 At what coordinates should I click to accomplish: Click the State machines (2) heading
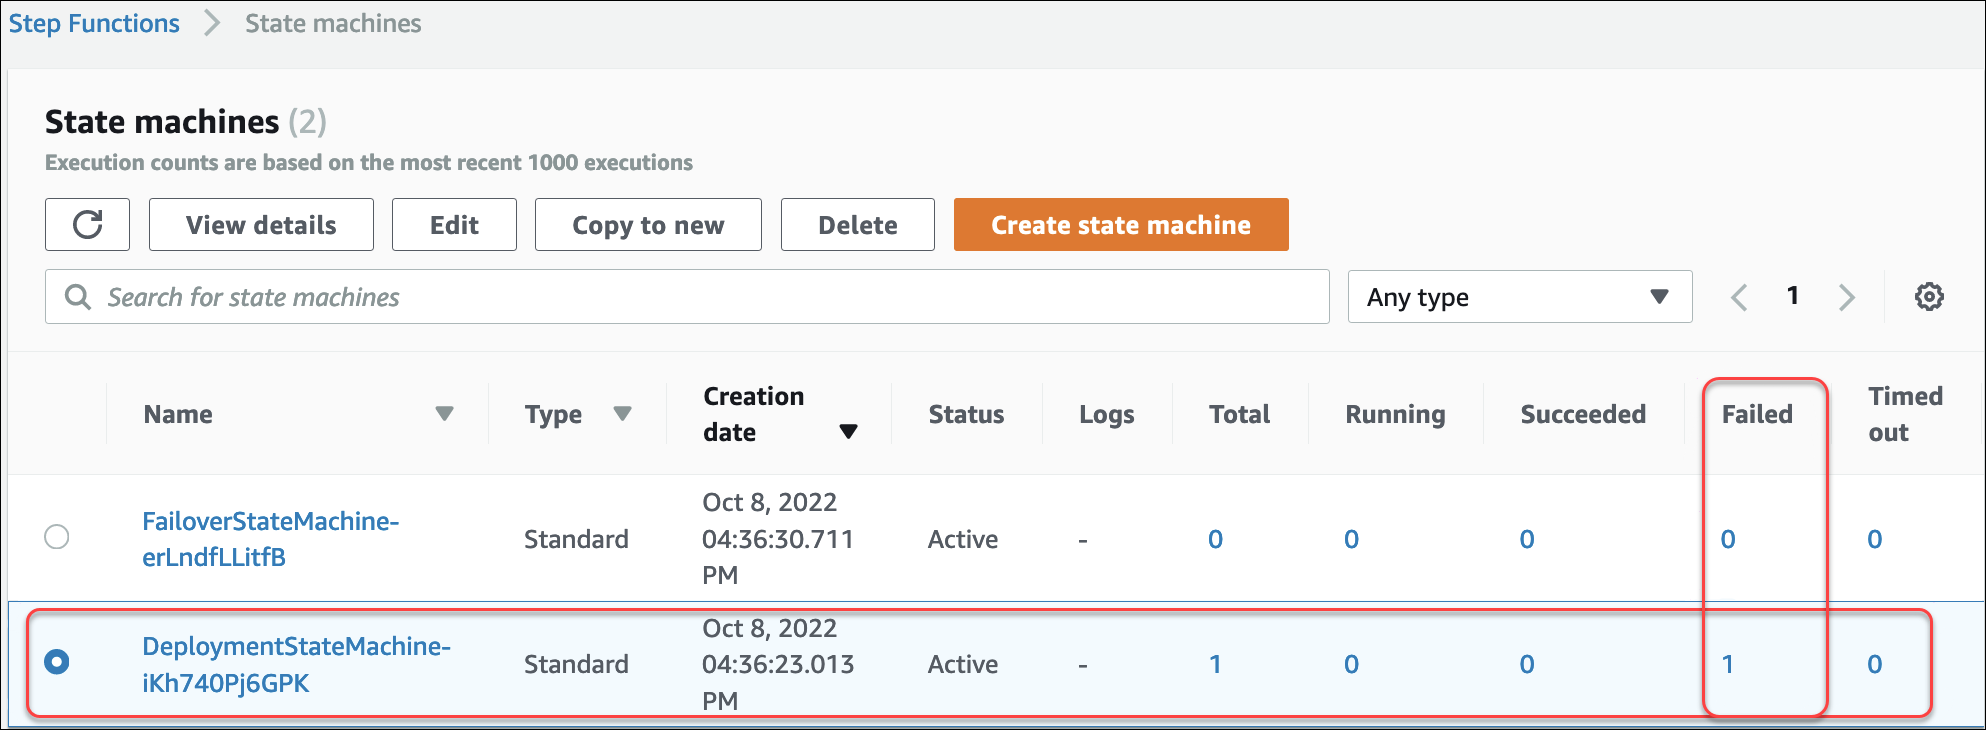coord(186,121)
